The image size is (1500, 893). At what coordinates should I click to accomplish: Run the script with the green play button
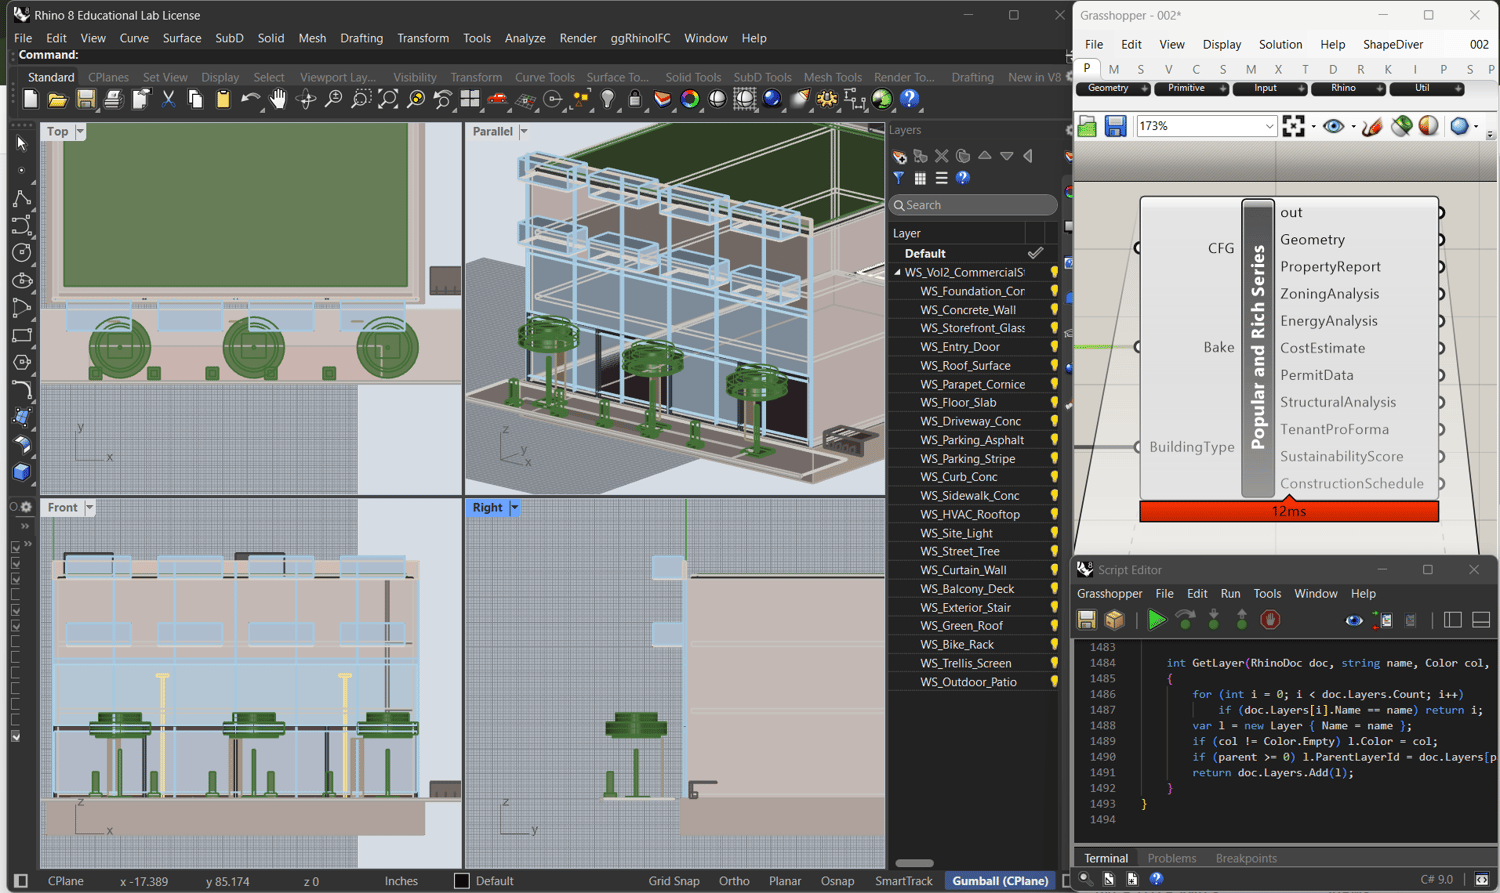point(1156,620)
